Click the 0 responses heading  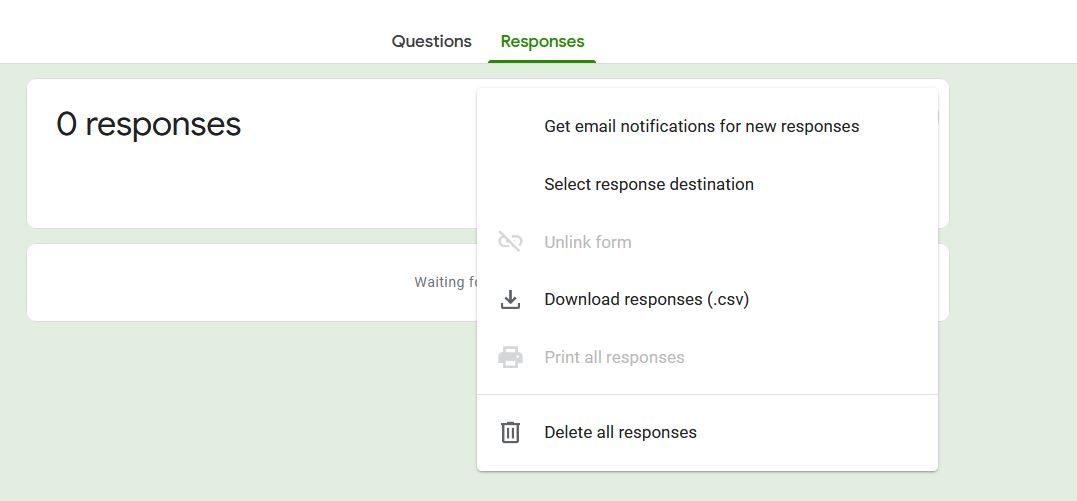click(148, 124)
